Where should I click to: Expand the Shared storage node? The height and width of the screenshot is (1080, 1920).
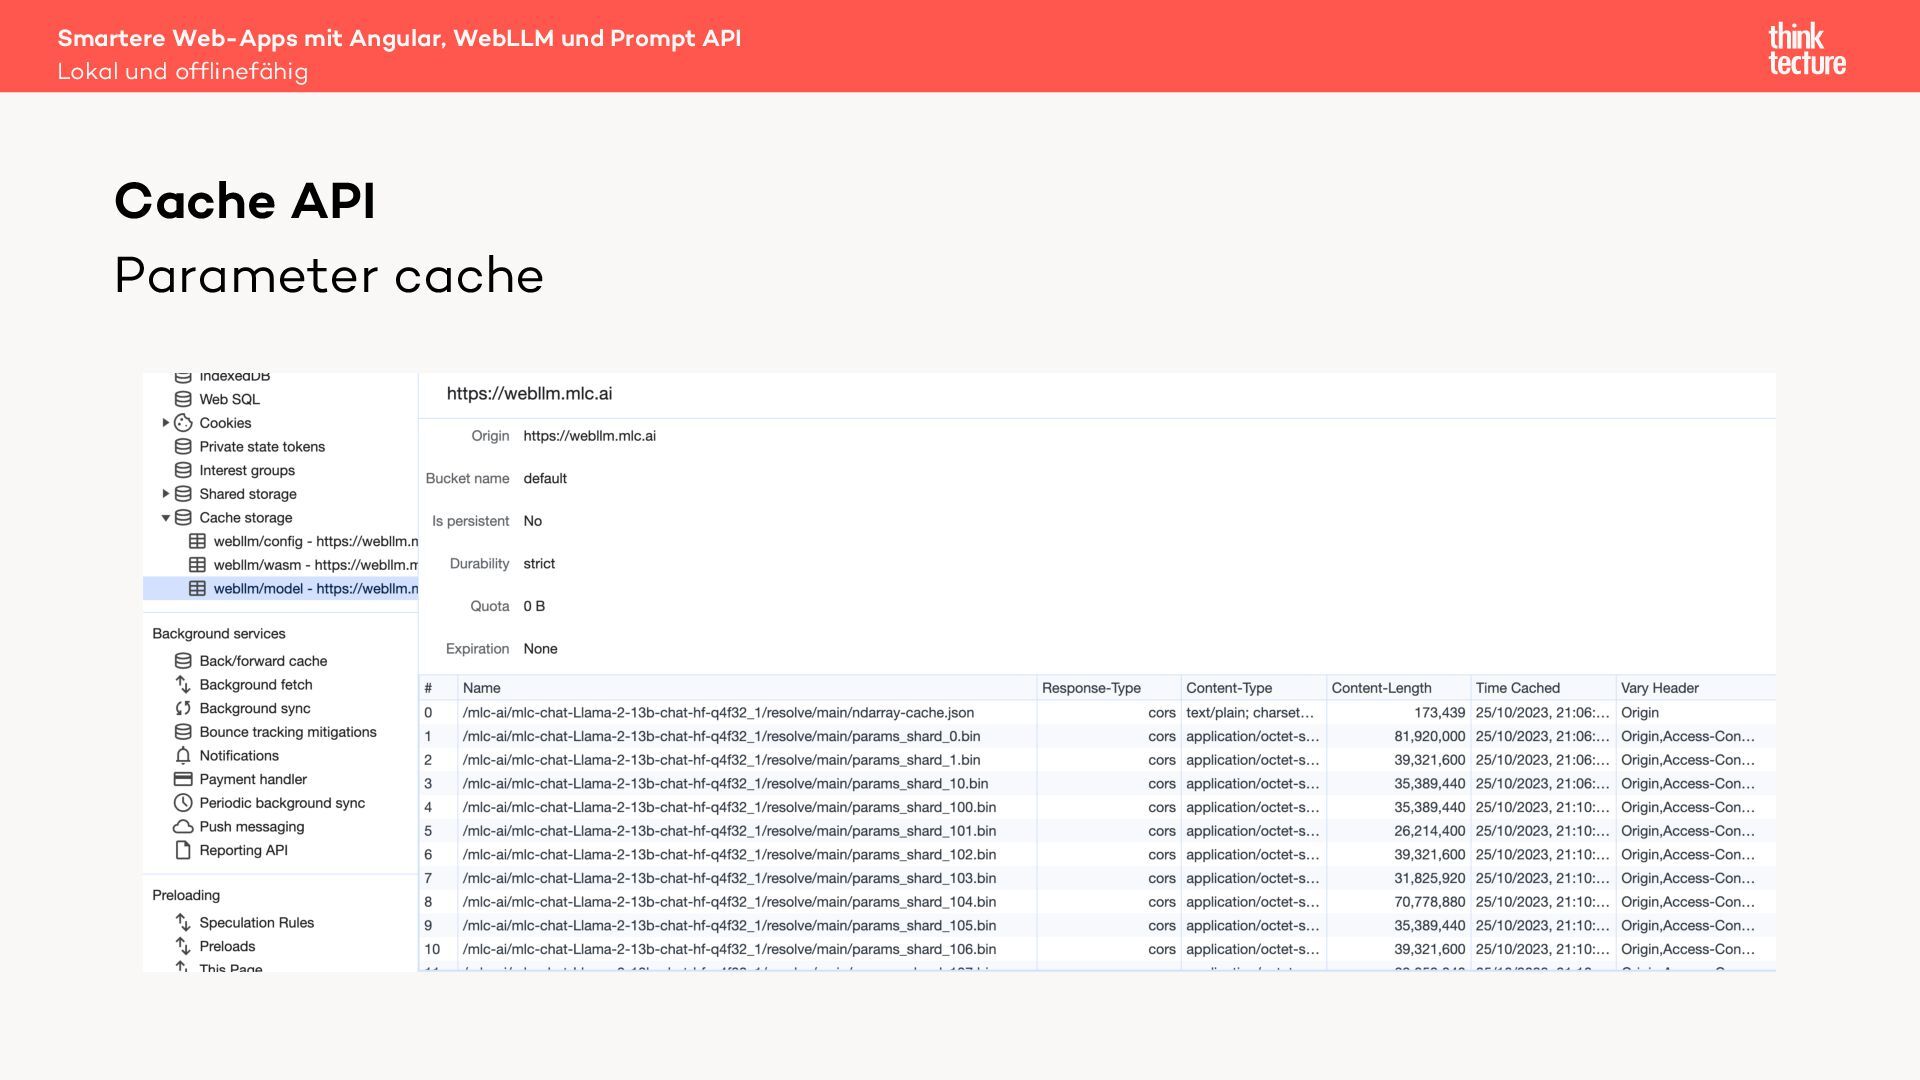[x=165, y=494]
